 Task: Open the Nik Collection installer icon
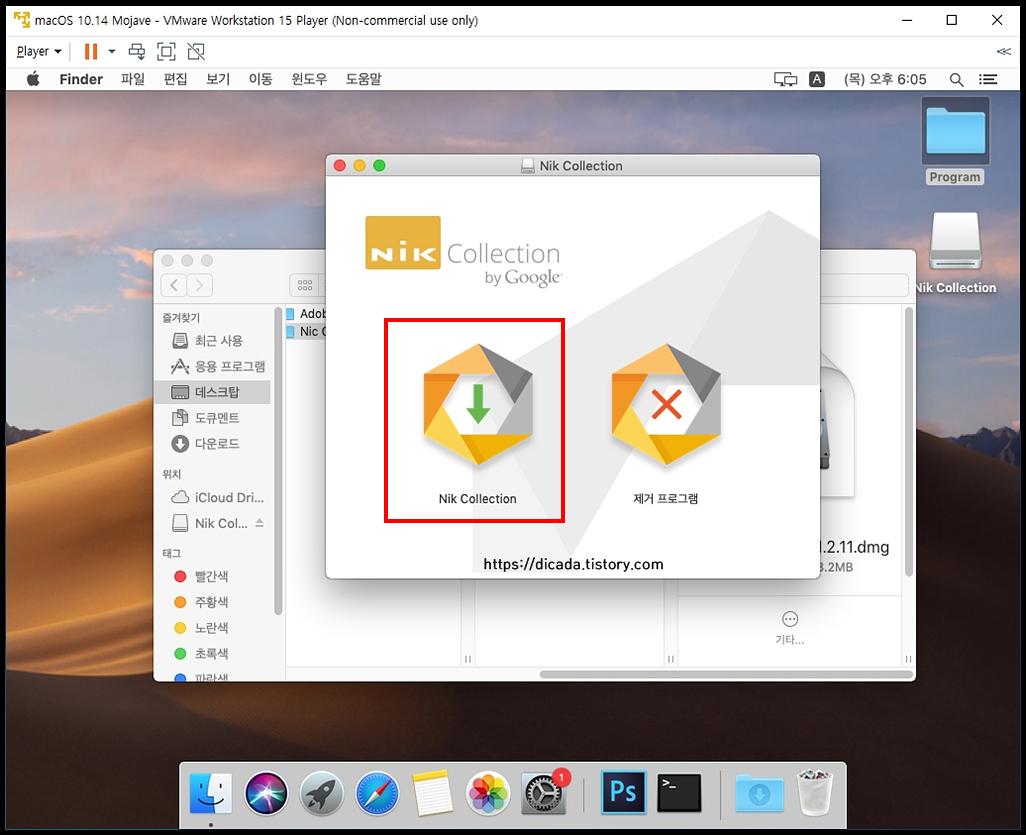click(x=478, y=405)
